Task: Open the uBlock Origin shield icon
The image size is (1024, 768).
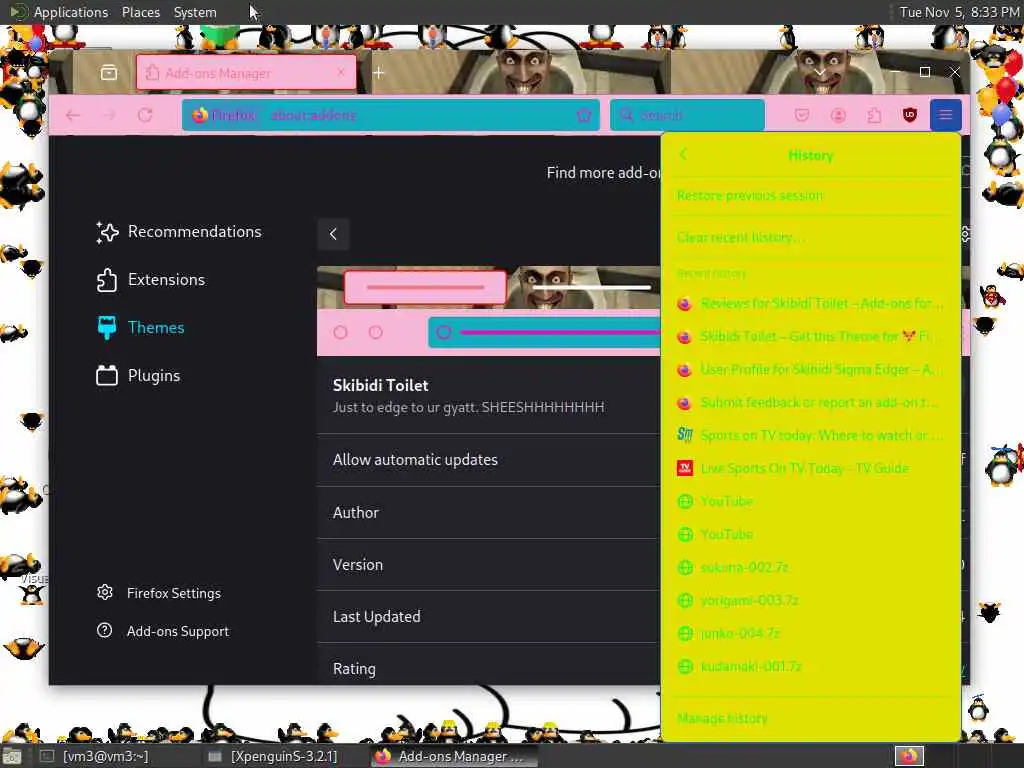Action: click(910, 116)
